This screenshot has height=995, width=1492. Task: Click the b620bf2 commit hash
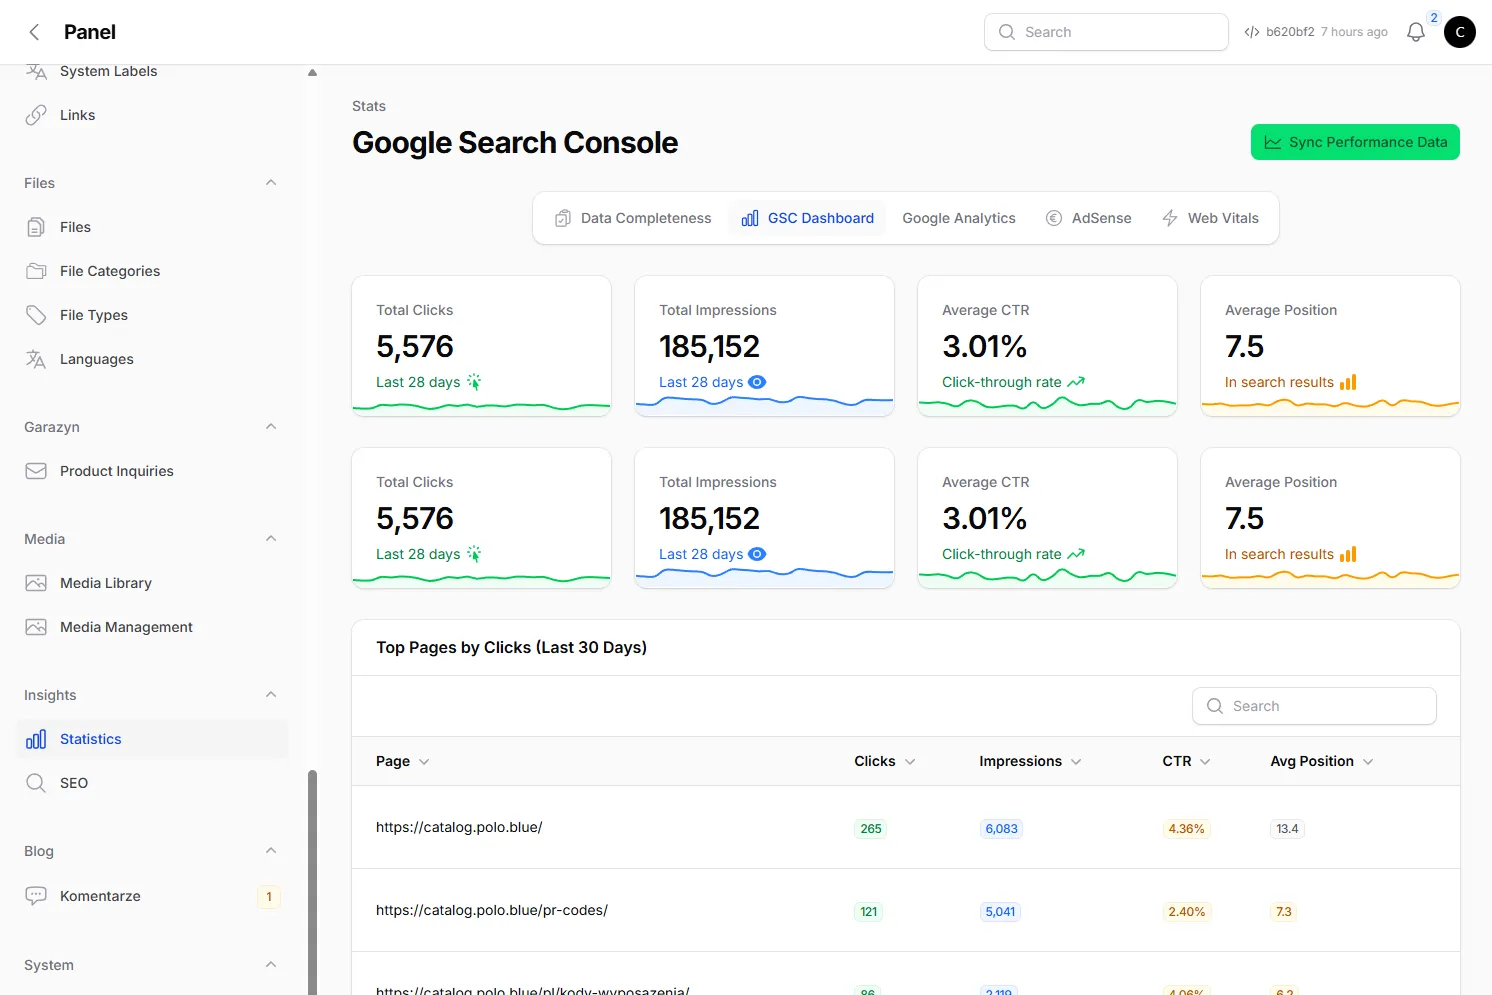click(x=1290, y=32)
